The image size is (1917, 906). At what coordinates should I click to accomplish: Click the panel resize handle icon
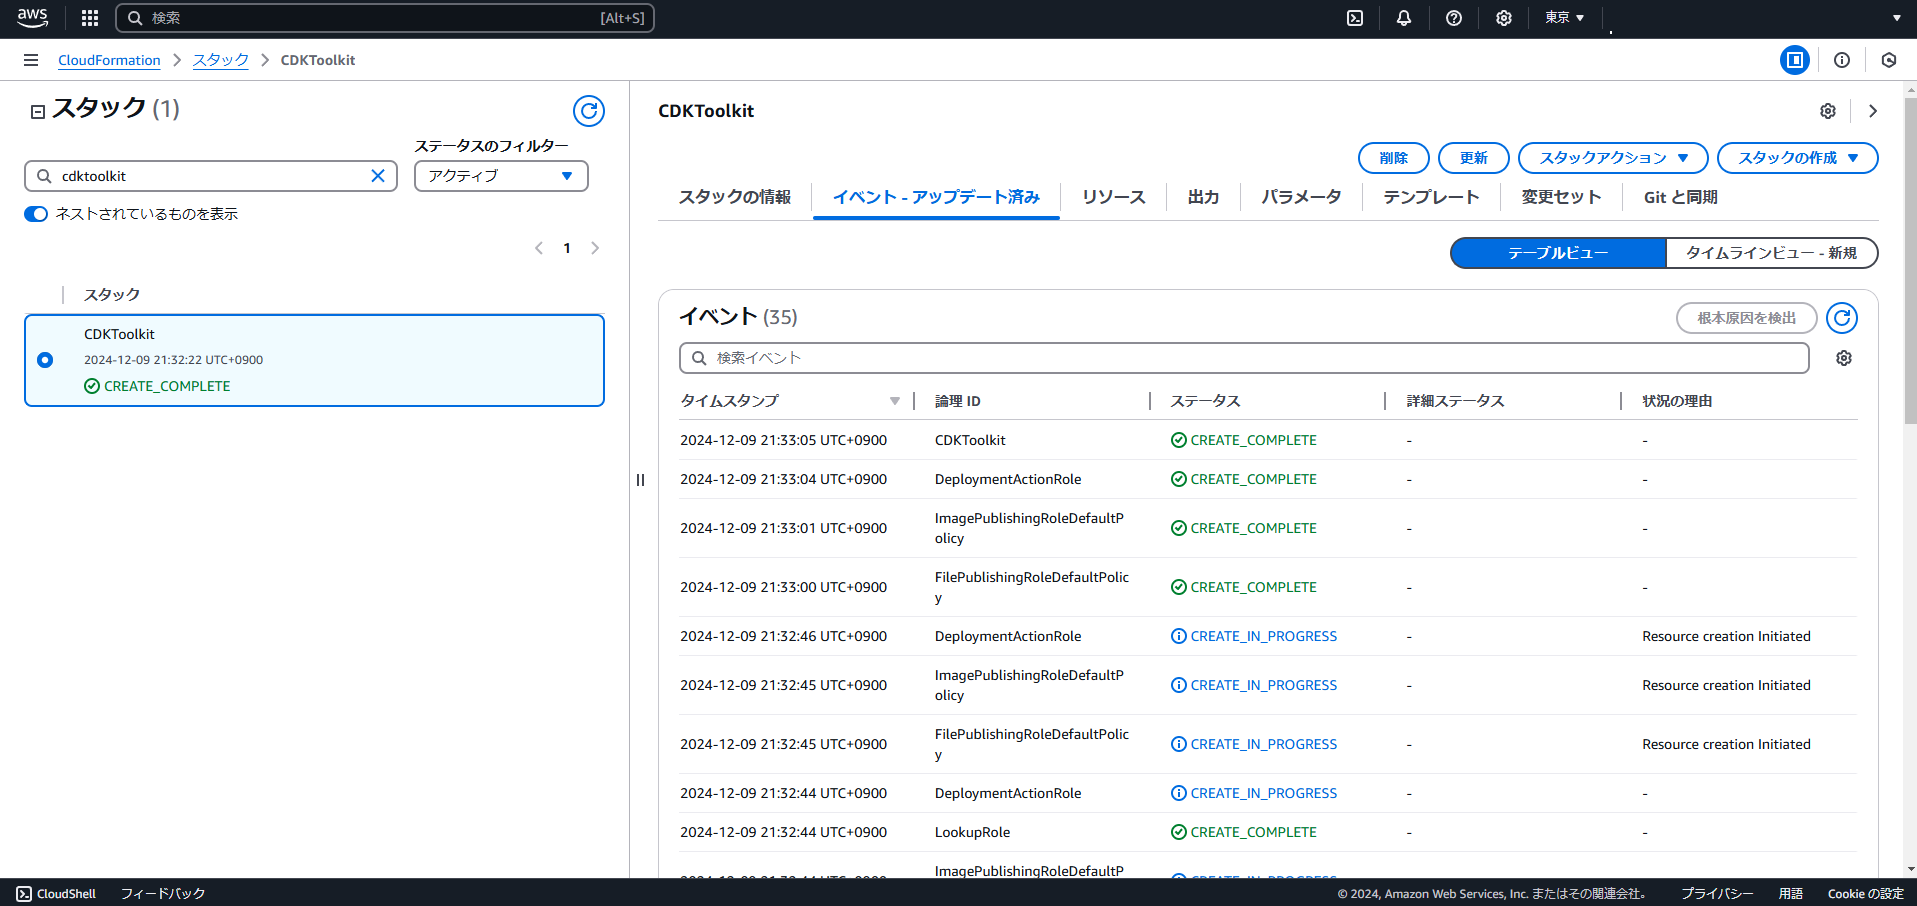tap(640, 480)
